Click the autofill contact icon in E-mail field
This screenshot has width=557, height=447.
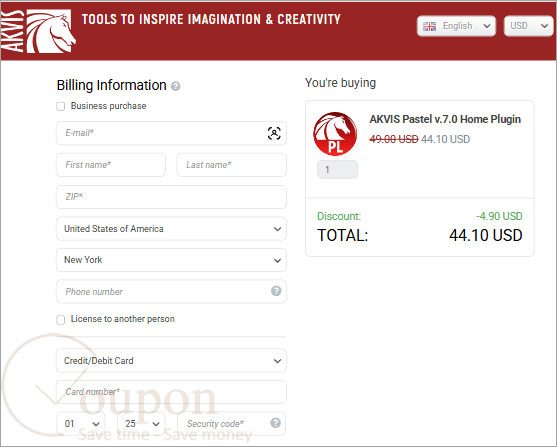point(274,133)
